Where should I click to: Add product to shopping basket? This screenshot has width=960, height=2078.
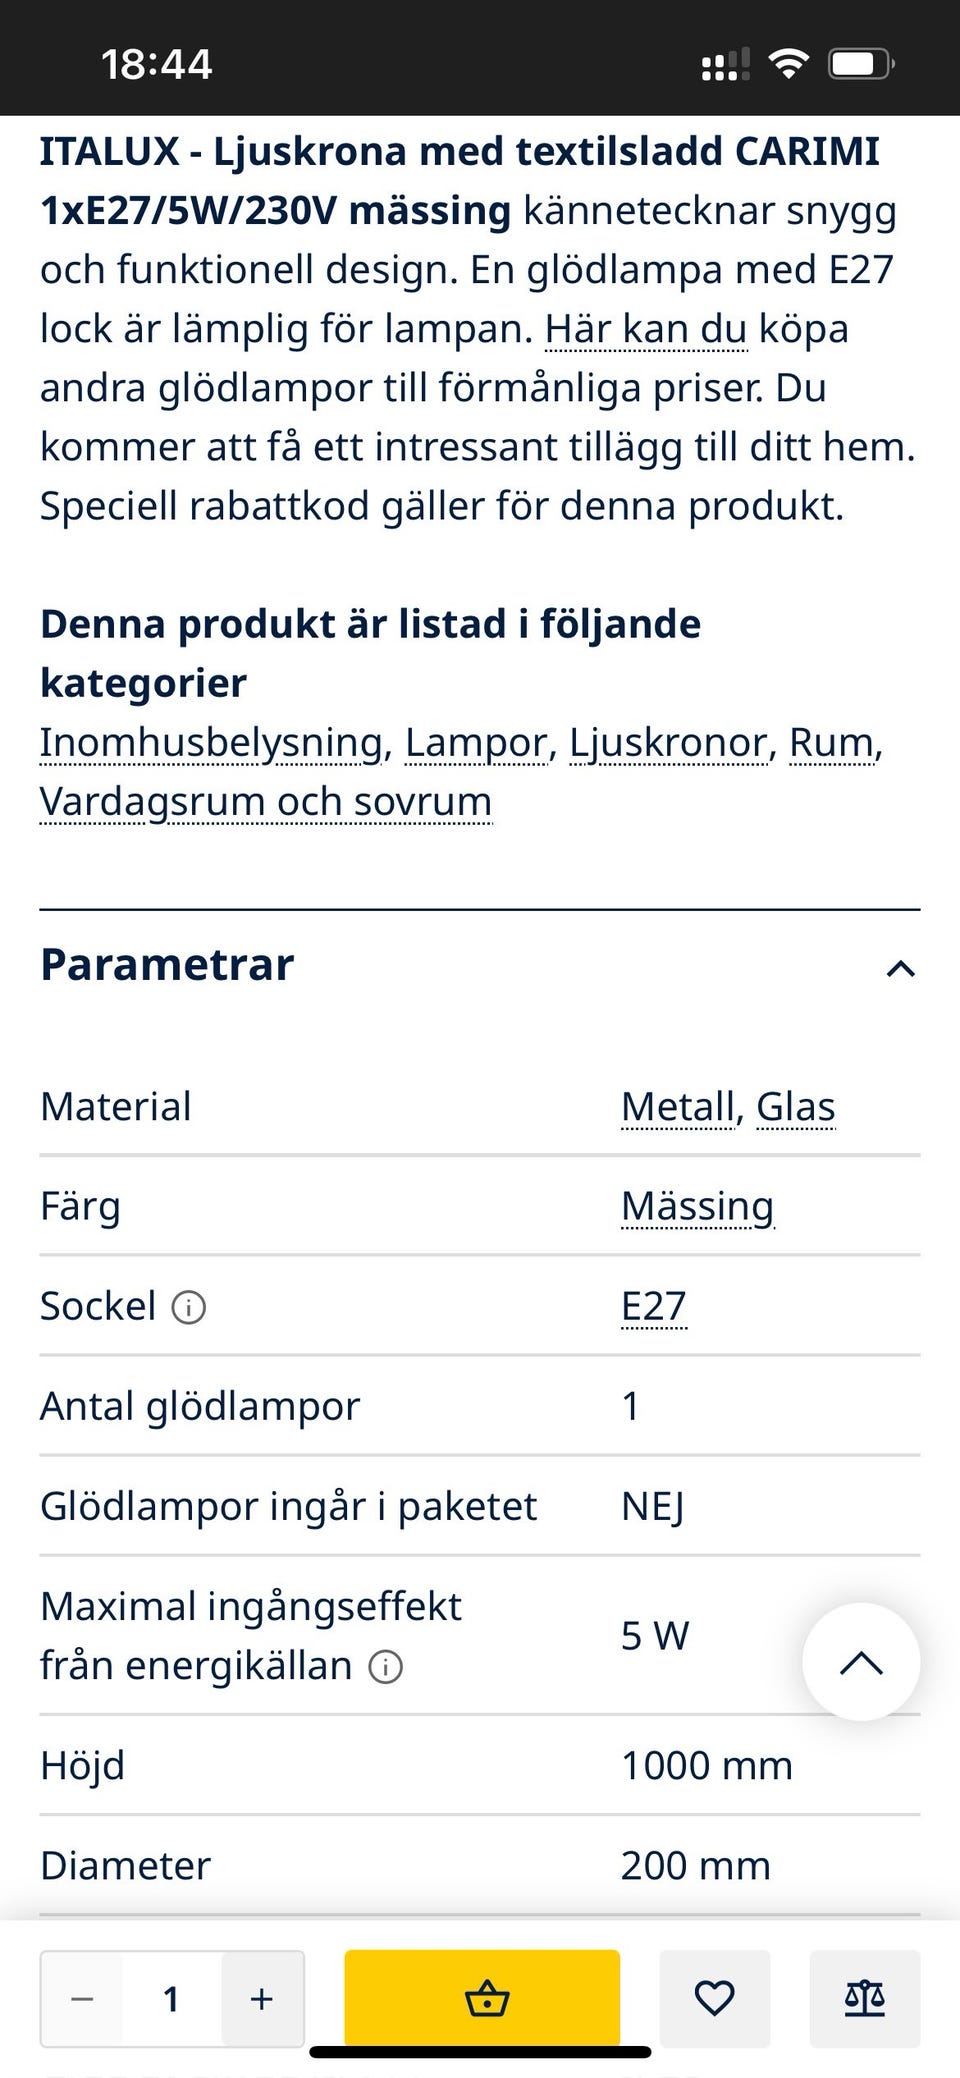482,1998
